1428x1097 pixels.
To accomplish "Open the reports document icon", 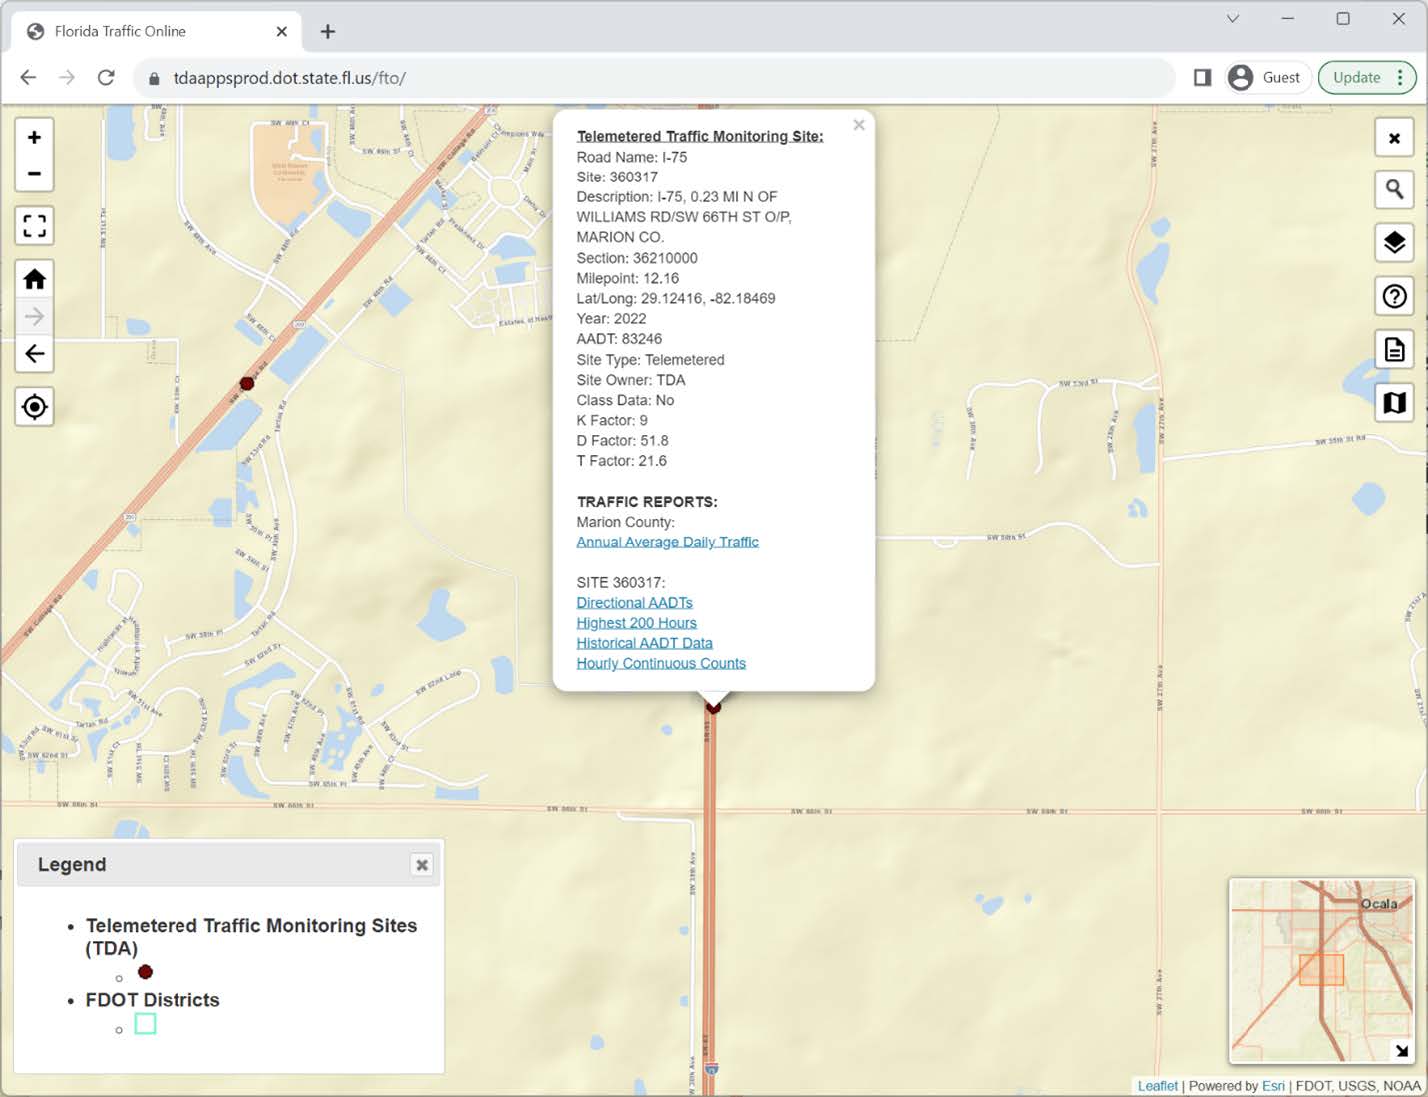I will coord(1394,349).
